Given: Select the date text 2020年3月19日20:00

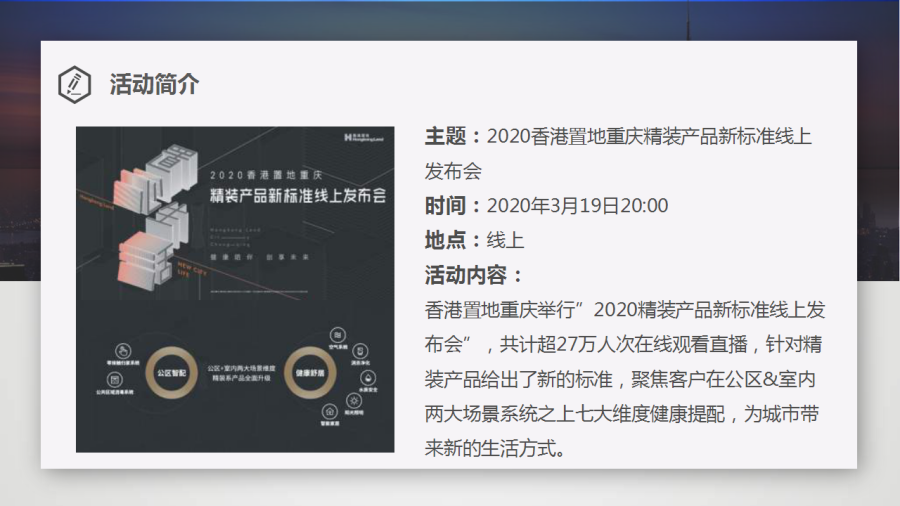Looking at the screenshot, I should pos(577,205).
